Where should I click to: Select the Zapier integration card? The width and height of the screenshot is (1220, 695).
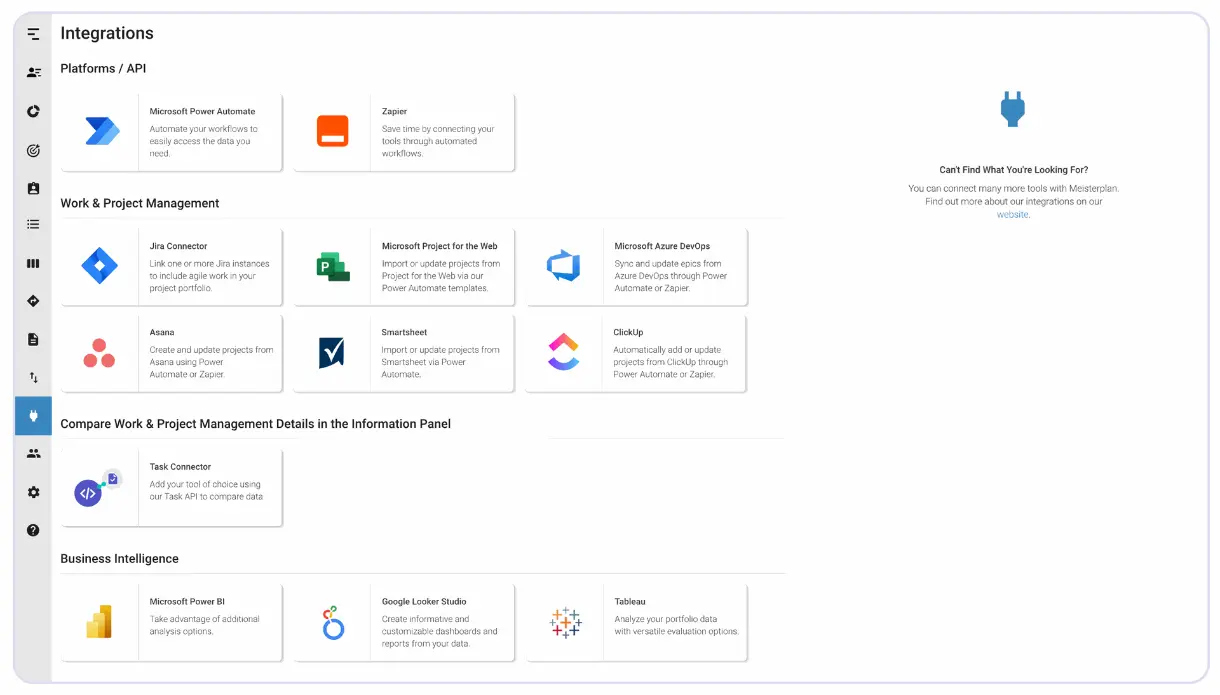click(404, 133)
